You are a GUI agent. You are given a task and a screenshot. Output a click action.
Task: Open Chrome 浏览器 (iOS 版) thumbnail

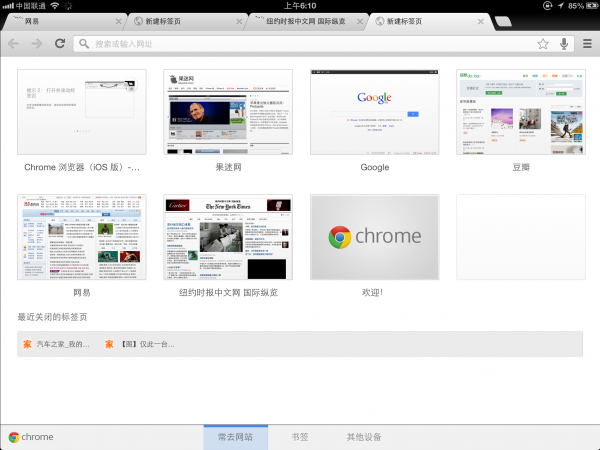point(82,112)
